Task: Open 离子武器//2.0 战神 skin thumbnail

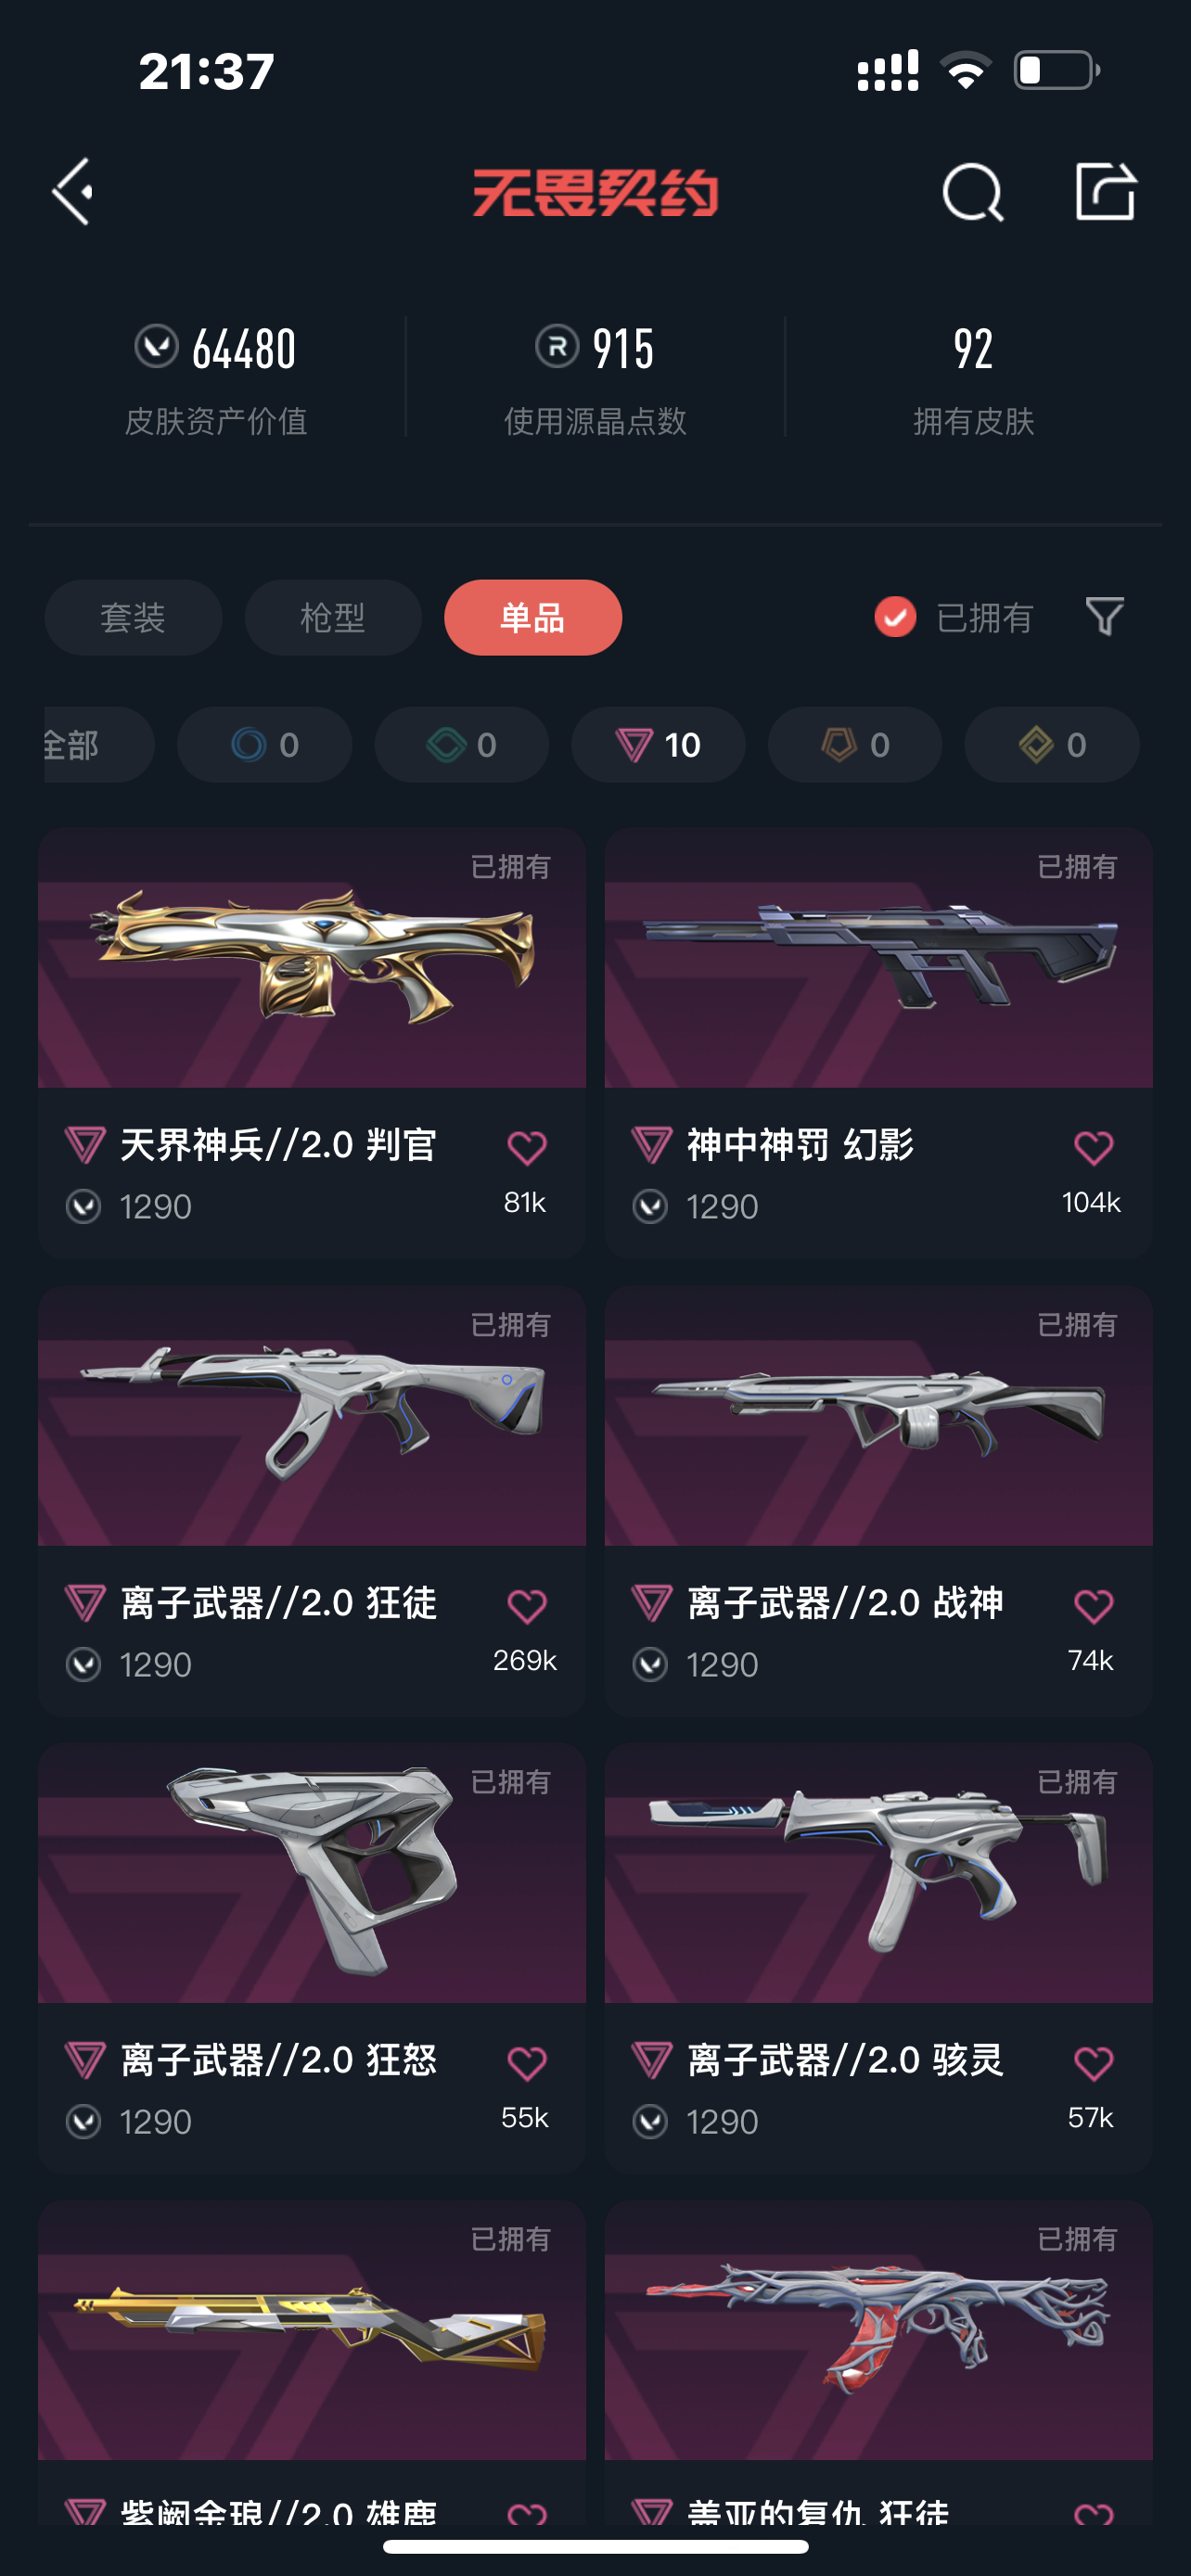Action: tap(878, 1416)
